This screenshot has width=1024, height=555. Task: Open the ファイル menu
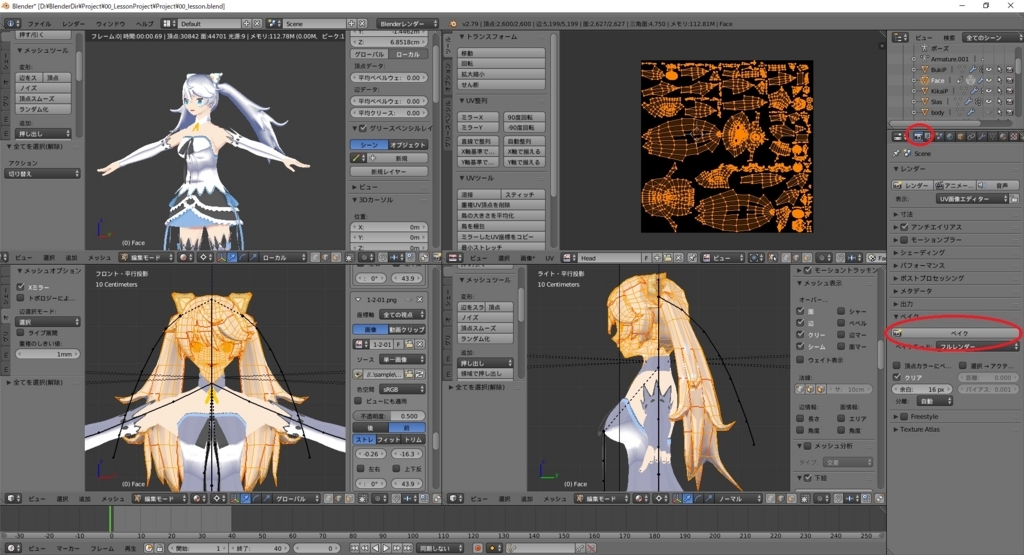pos(39,24)
